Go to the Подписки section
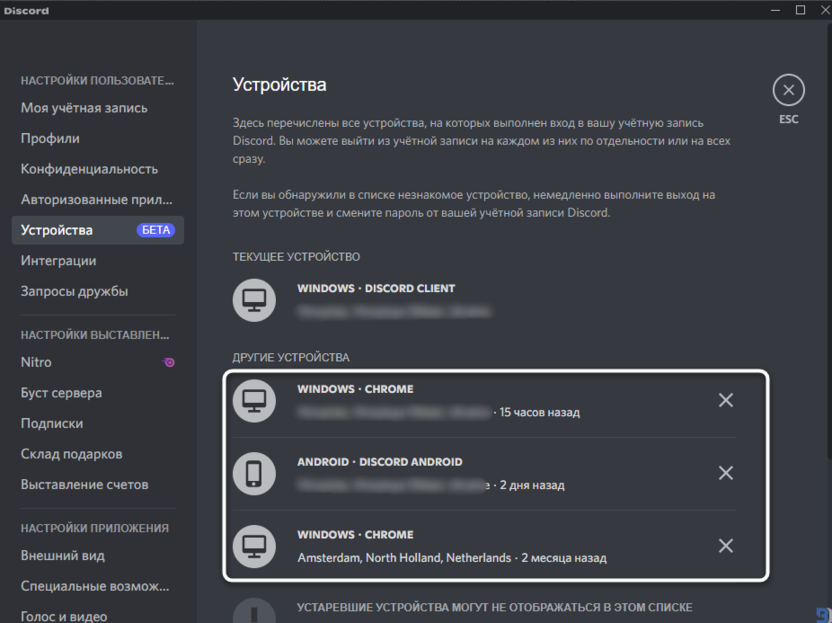This screenshot has width=832, height=623. (52, 423)
